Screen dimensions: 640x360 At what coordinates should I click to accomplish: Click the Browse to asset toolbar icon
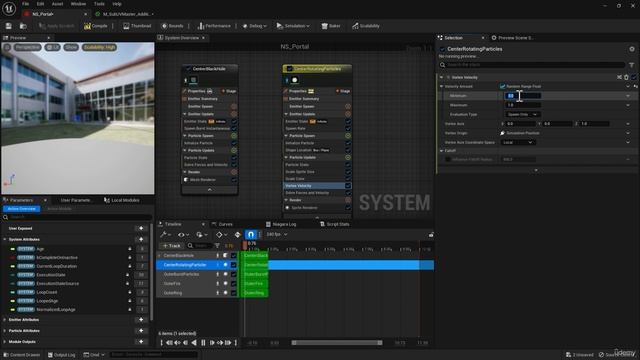tap(23, 26)
